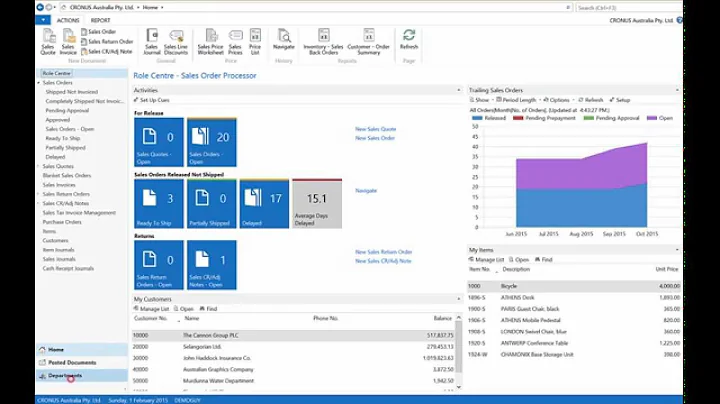Click the New Sales Quote link
Image resolution: width=720 pixels, height=404 pixels.
coord(375,129)
